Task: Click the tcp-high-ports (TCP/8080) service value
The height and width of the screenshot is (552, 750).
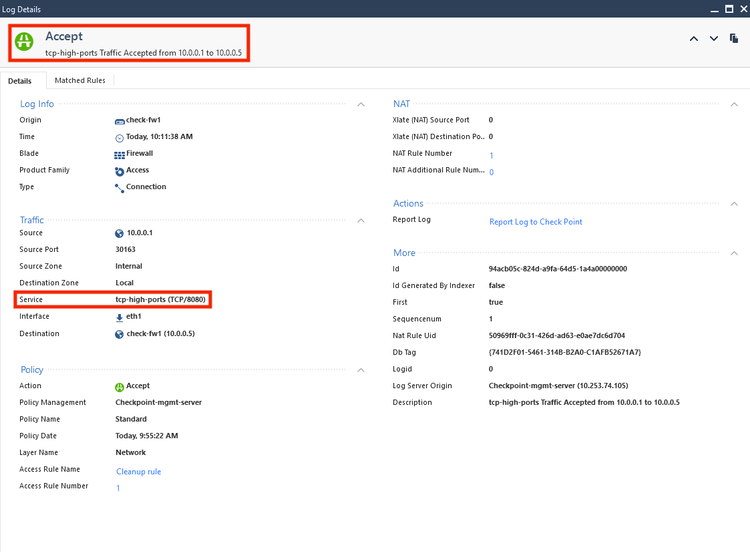Action: [x=161, y=300]
